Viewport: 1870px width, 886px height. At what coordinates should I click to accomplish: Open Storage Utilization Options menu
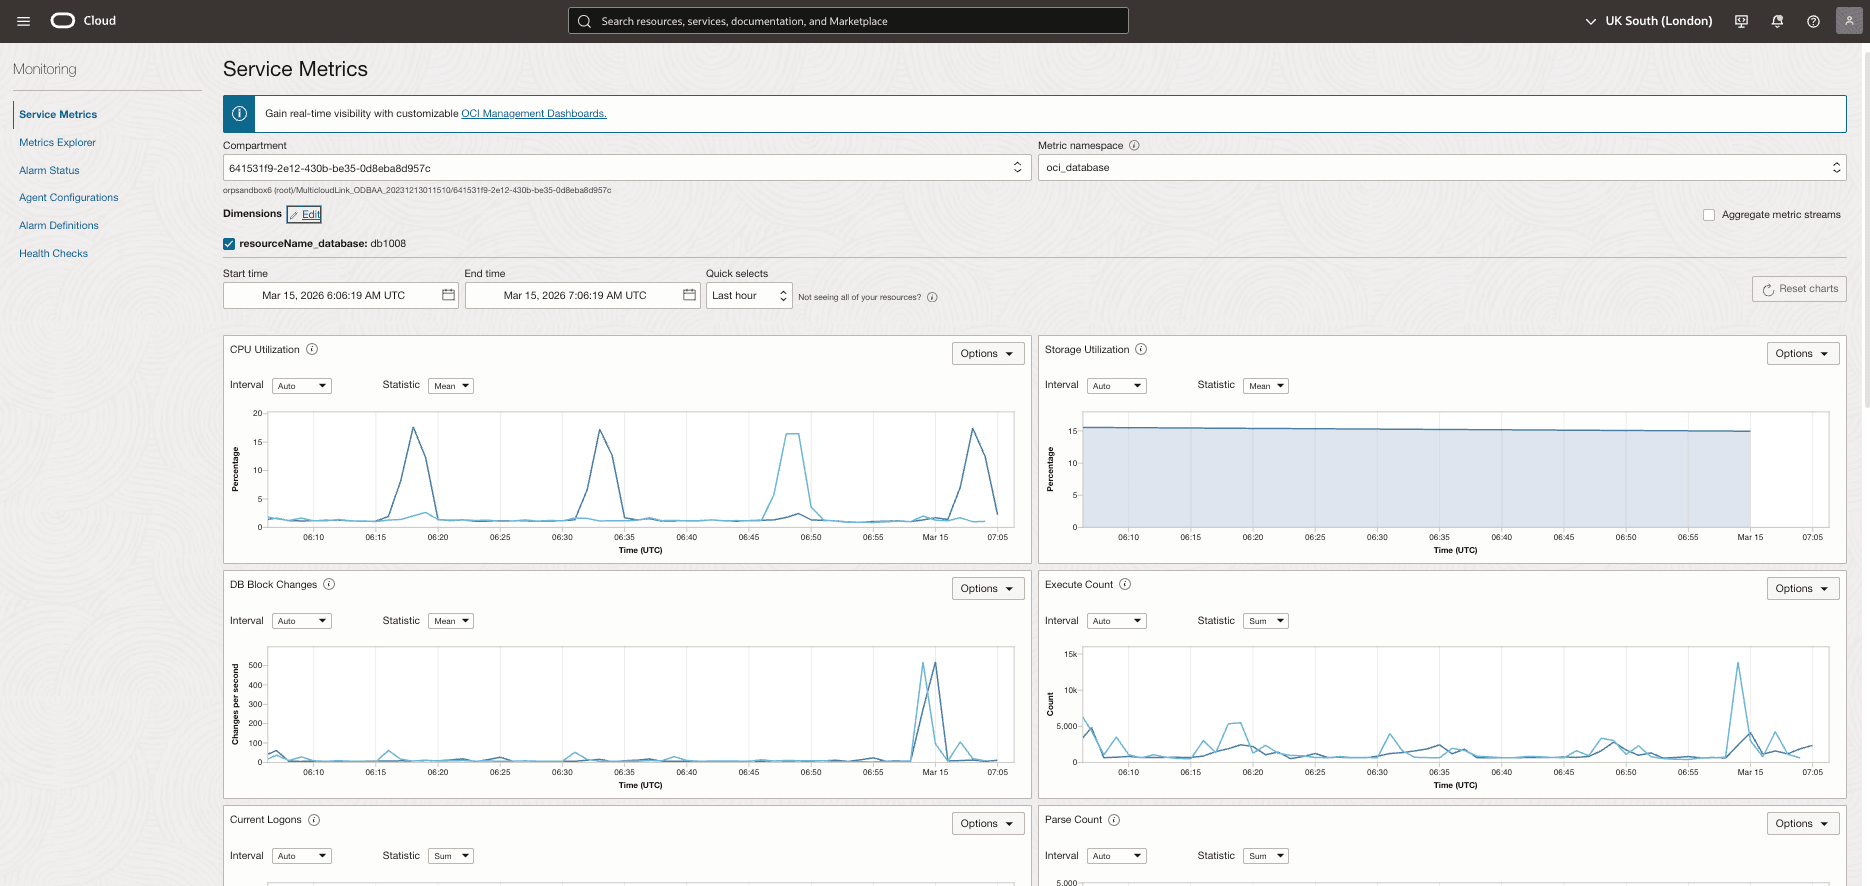click(1803, 353)
